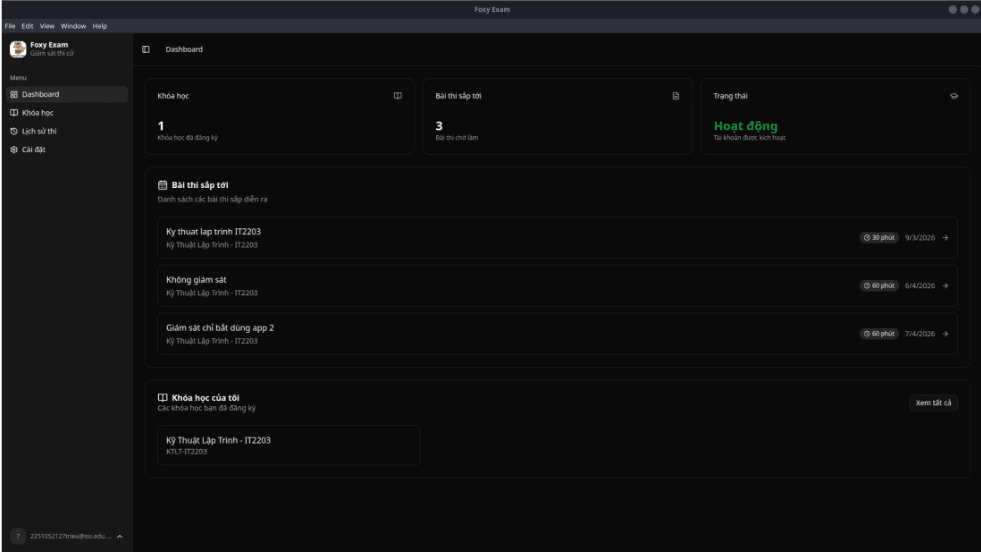Screen dimensions: 981x552
Task: Click the 30 phút duration badge
Action: pyautogui.click(x=879, y=238)
